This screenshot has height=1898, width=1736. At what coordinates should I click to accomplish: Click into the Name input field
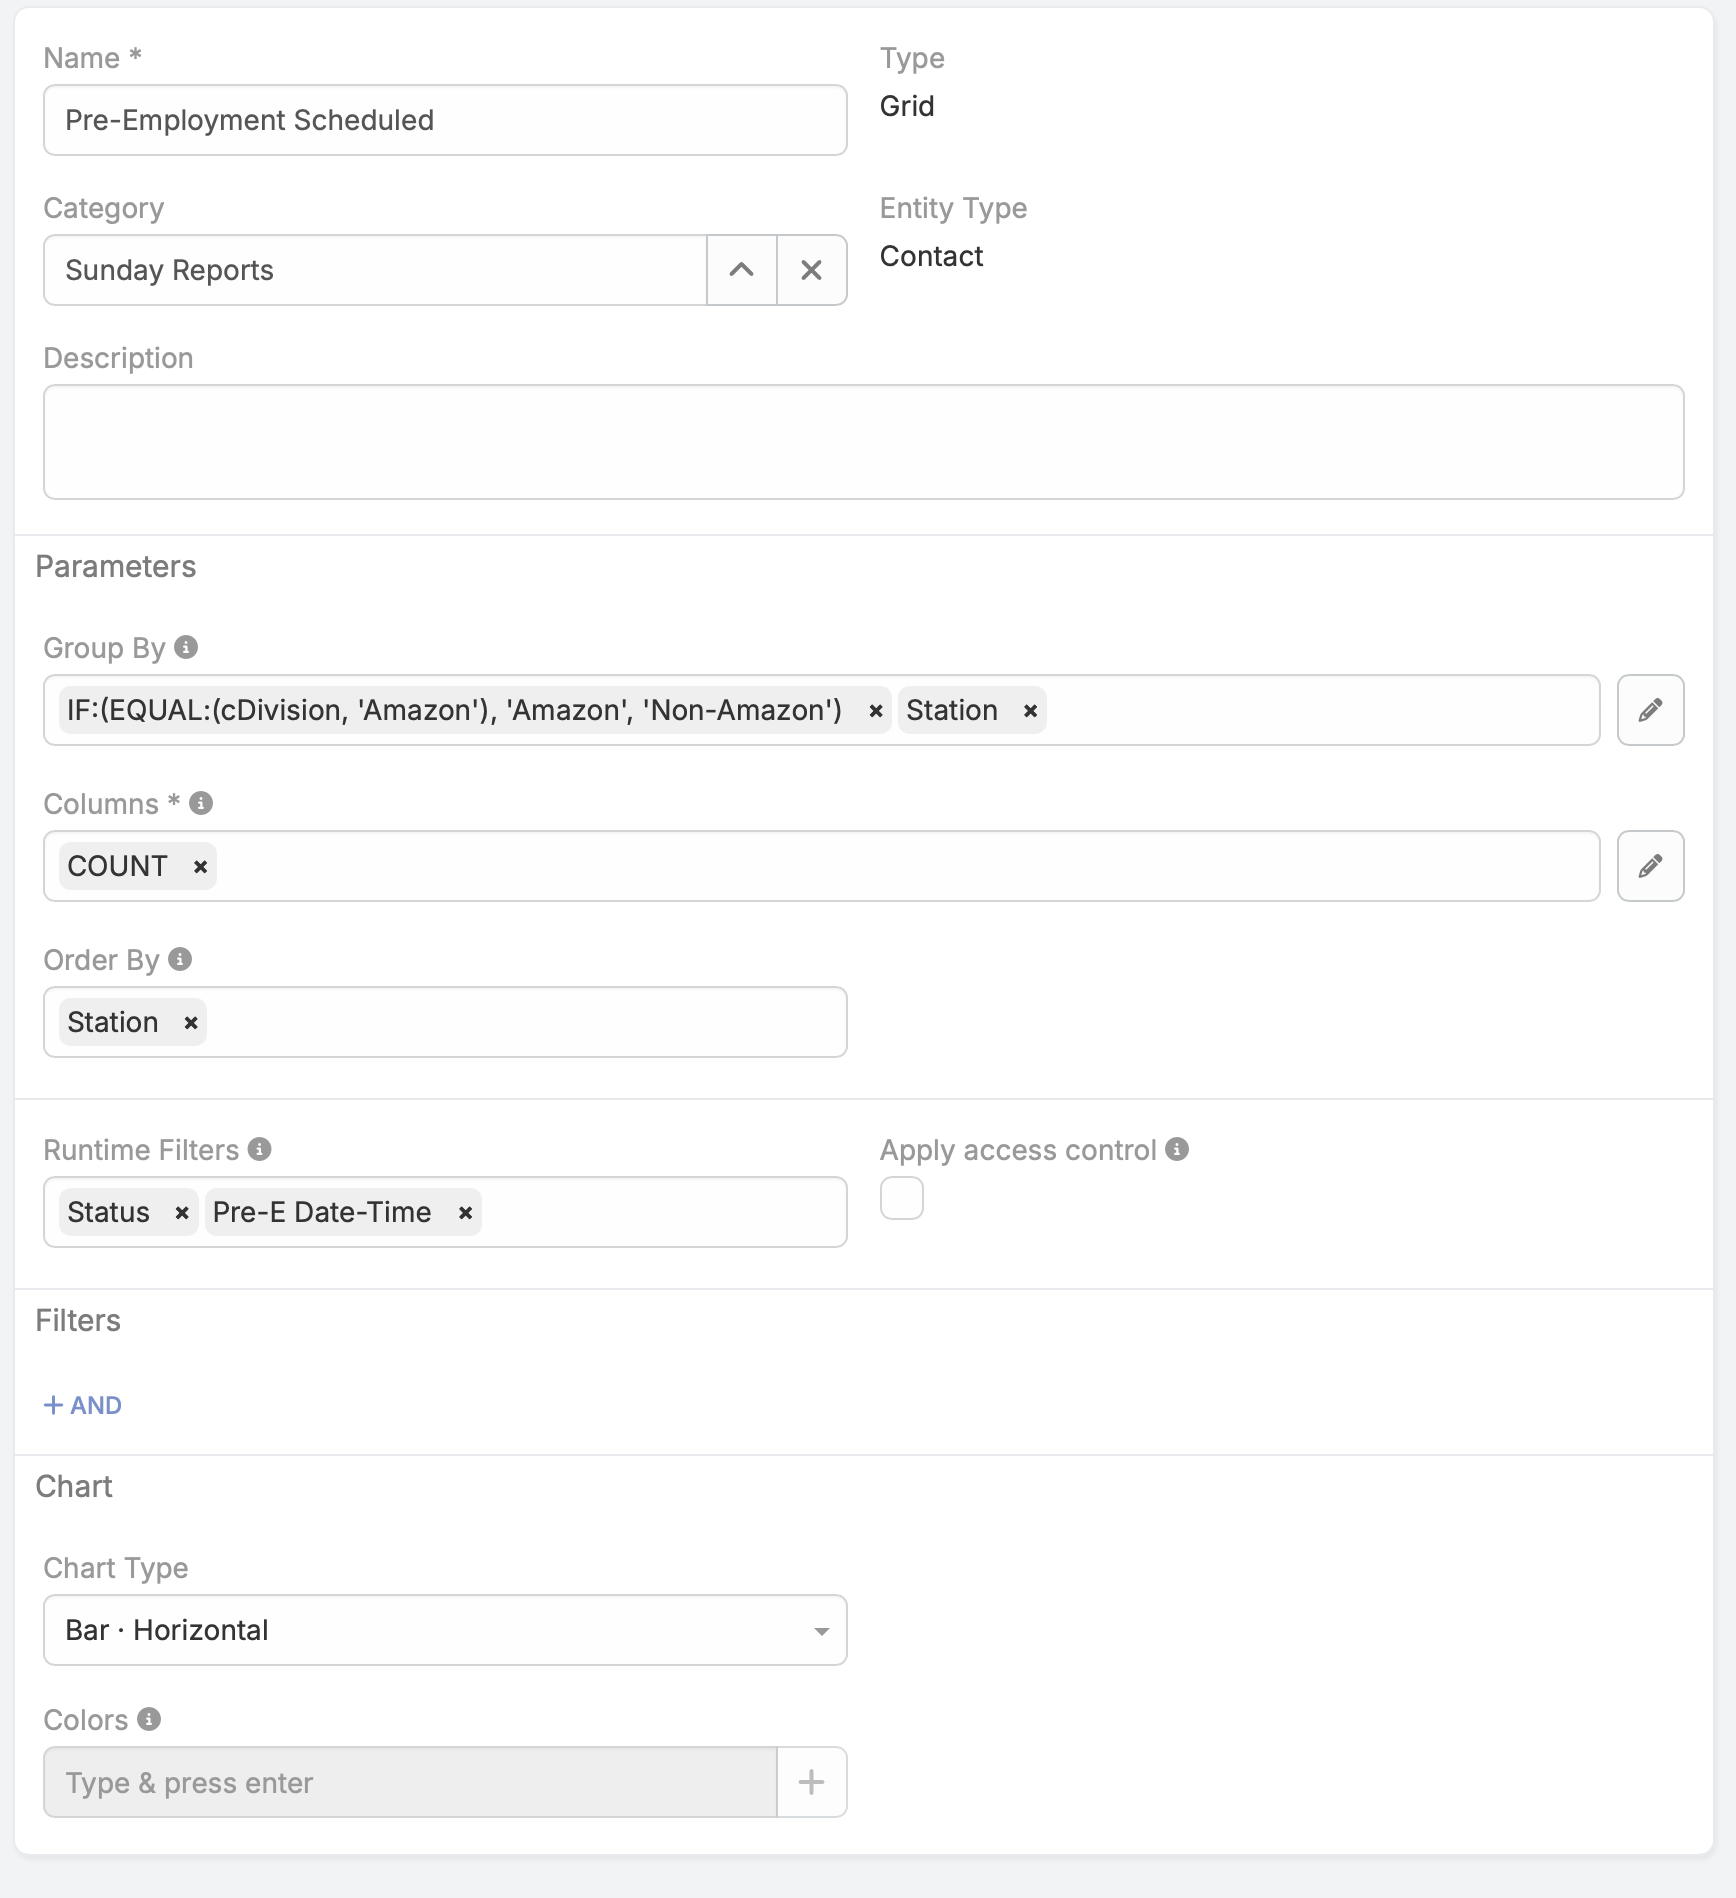tap(445, 120)
